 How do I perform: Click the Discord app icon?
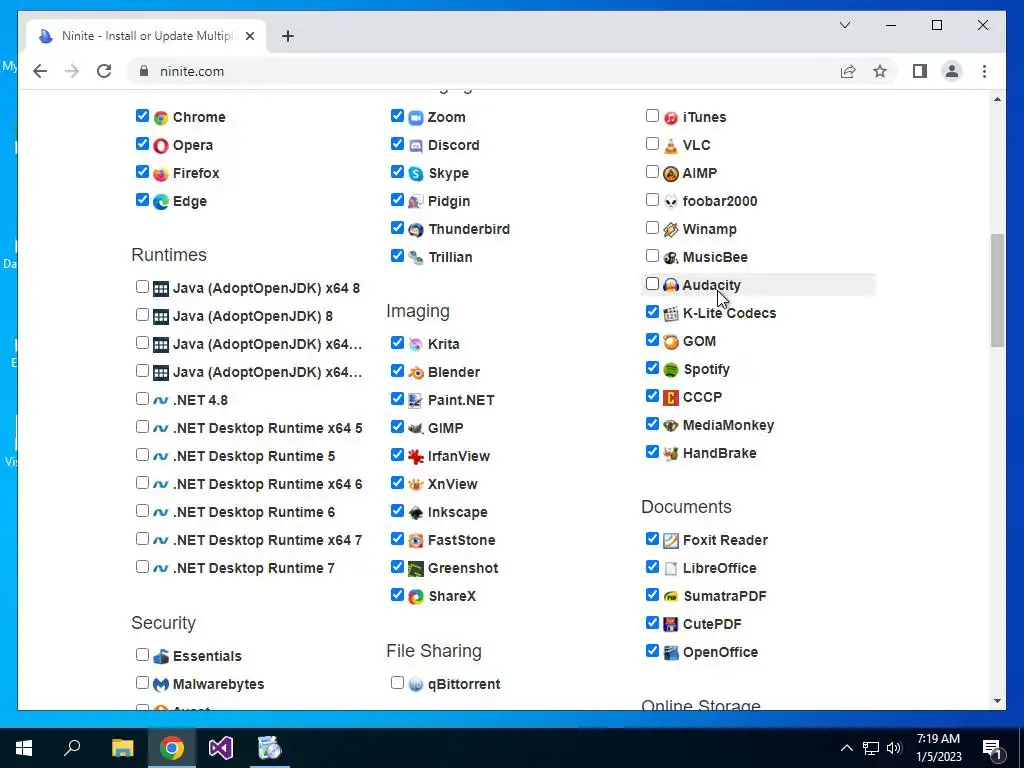pyautogui.click(x=416, y=146)
